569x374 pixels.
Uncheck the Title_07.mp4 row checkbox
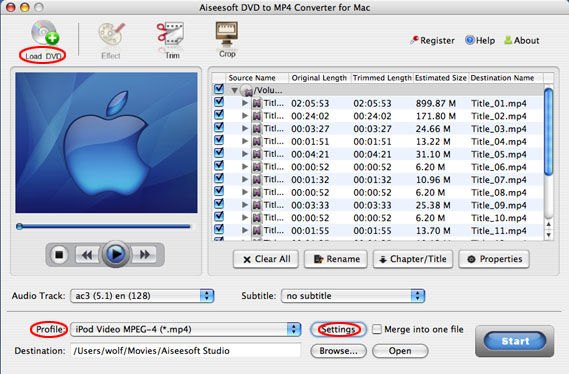[x=219, y=178]
